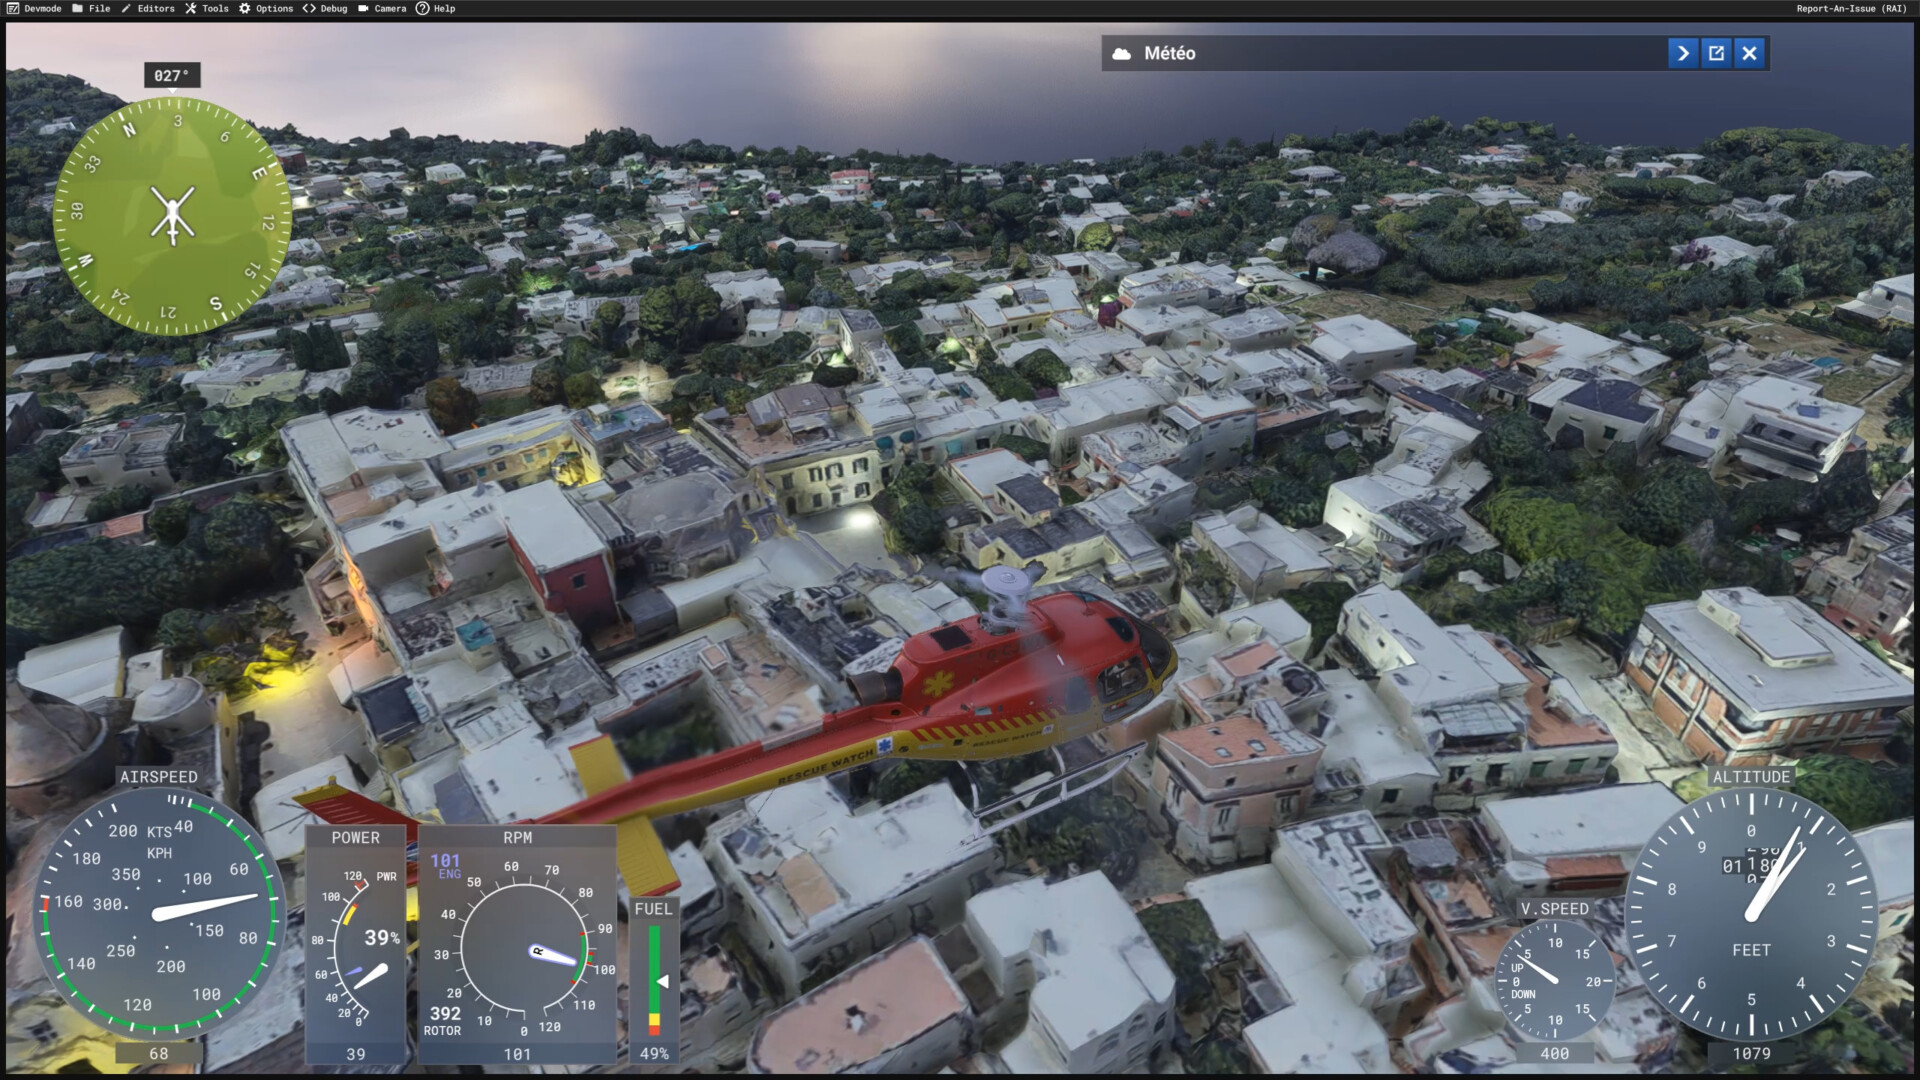1920x1080 pixels.
Task: Click the Power gauge
Action: (x=356, y=945)
